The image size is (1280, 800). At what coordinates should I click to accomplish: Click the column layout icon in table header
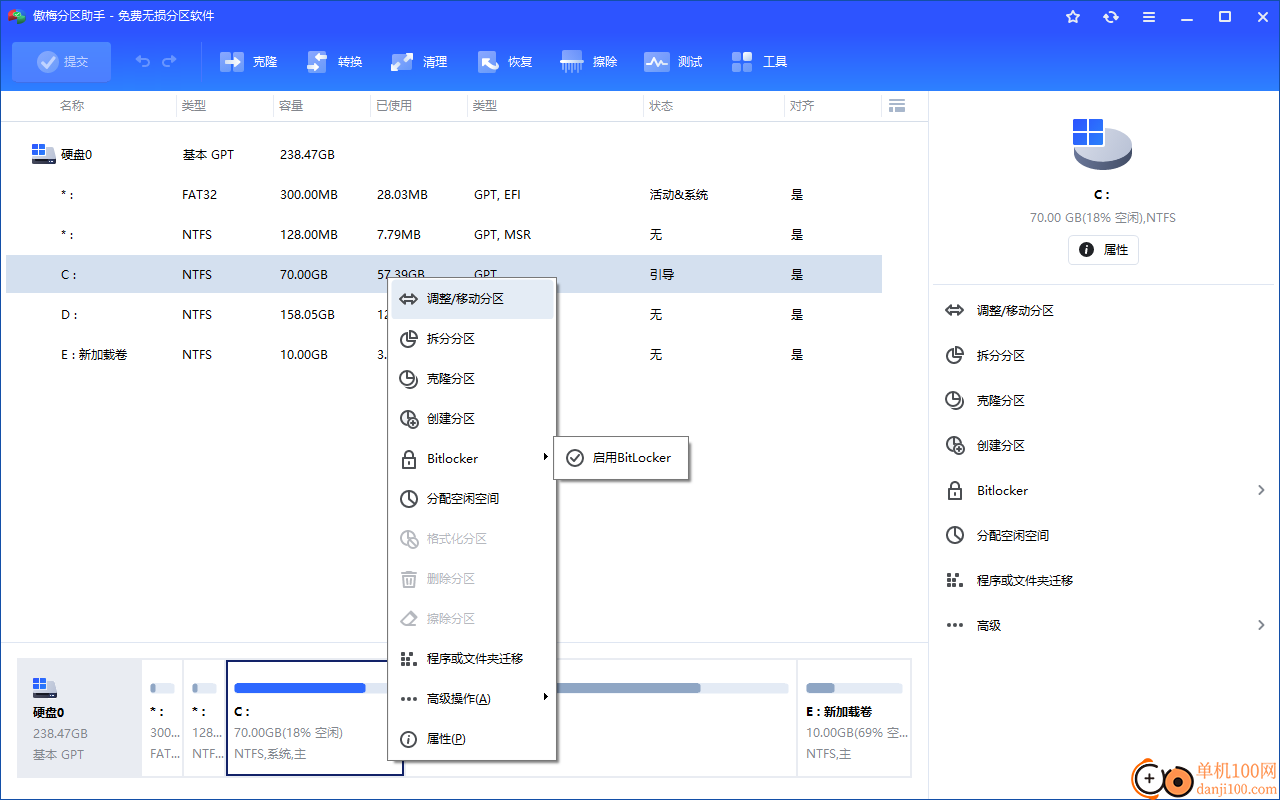click(897, 105)
